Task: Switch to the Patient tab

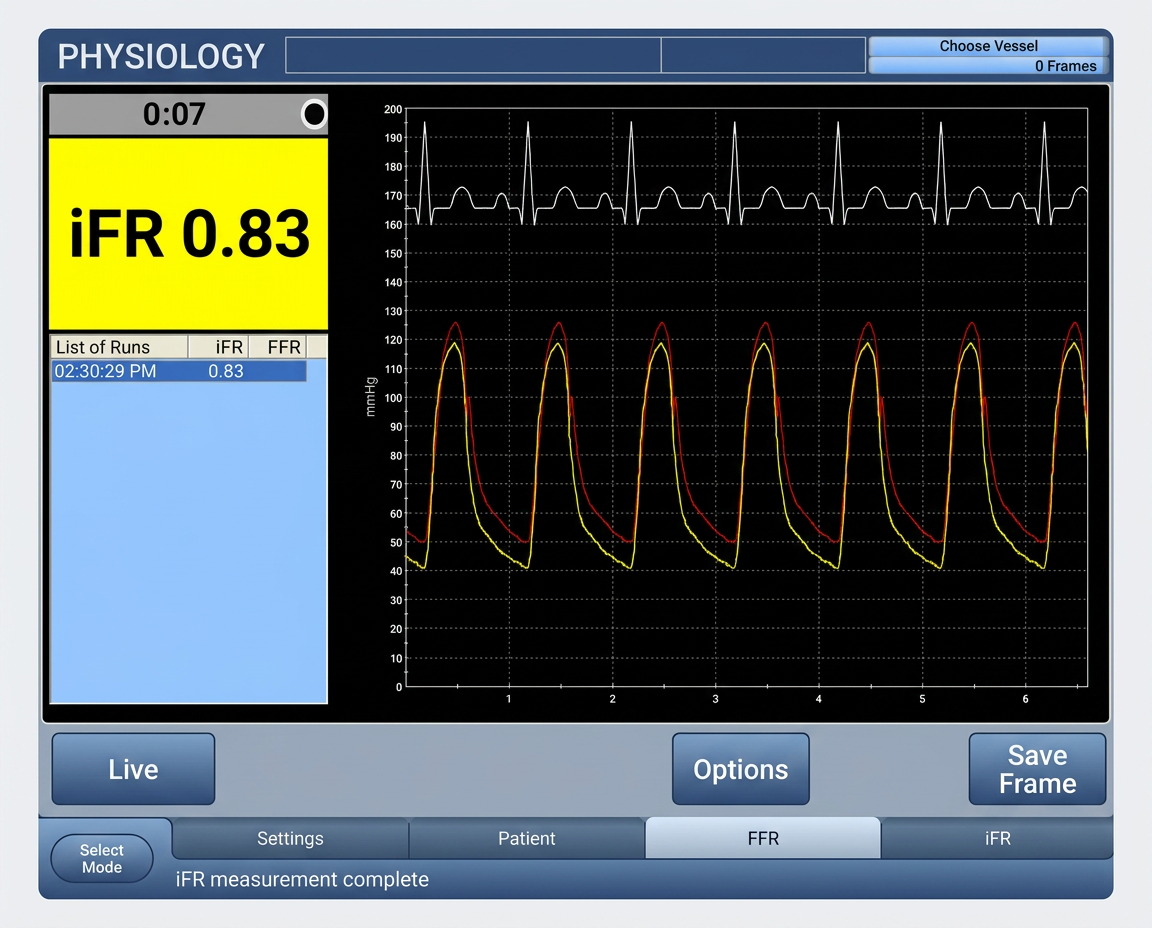Action: [527, 838]
